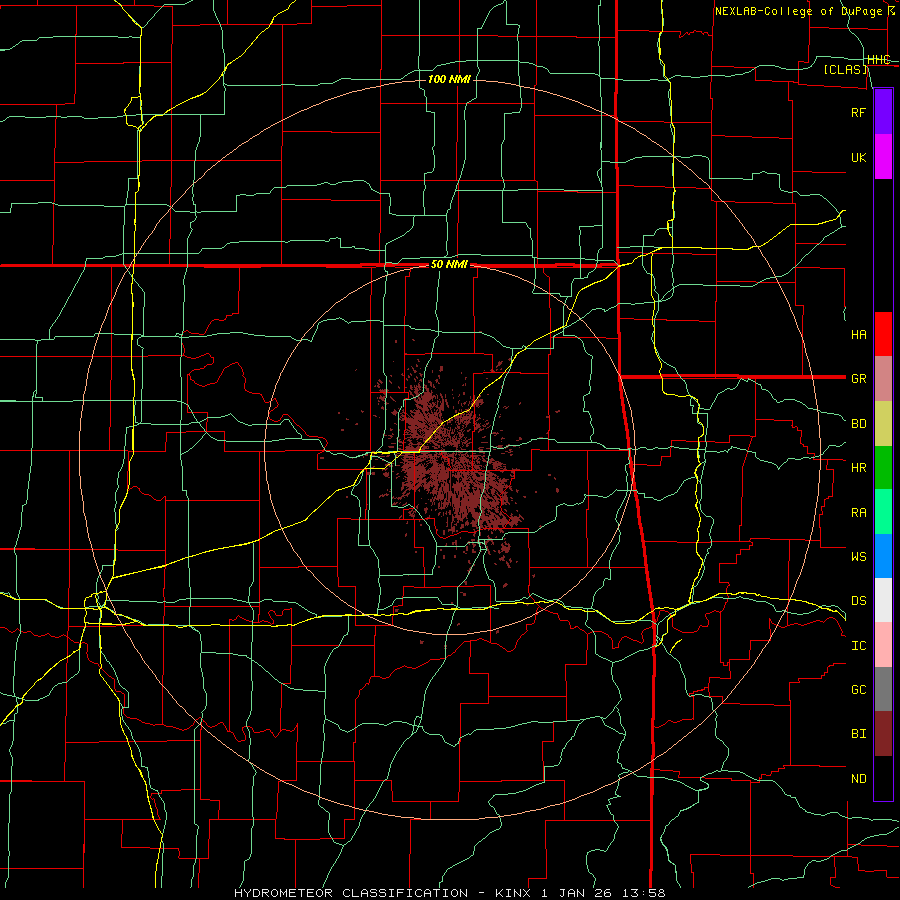Click the UK legend label
The image size is (900, 900).
click(858, 157)
